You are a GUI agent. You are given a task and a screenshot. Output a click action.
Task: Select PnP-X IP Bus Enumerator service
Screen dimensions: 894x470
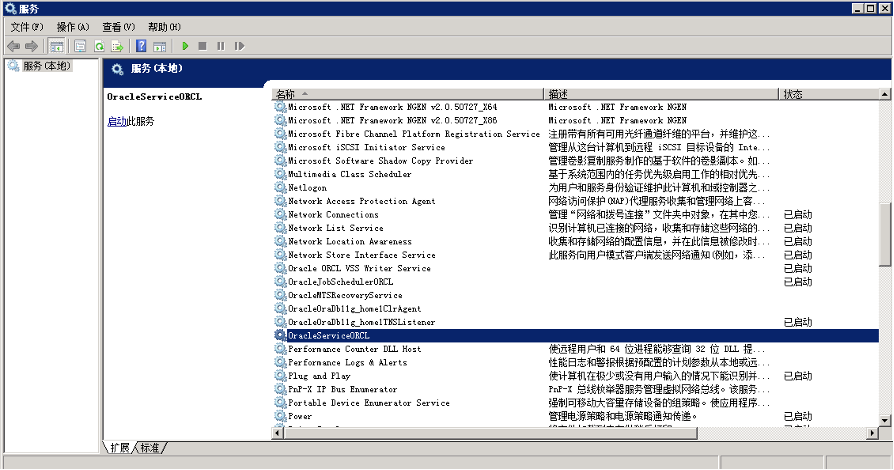(x=576, y=390)
